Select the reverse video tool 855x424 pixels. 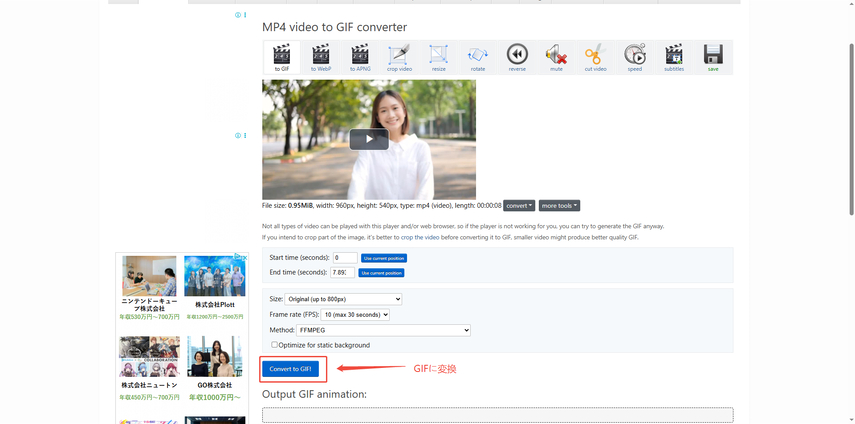(517, 57)
